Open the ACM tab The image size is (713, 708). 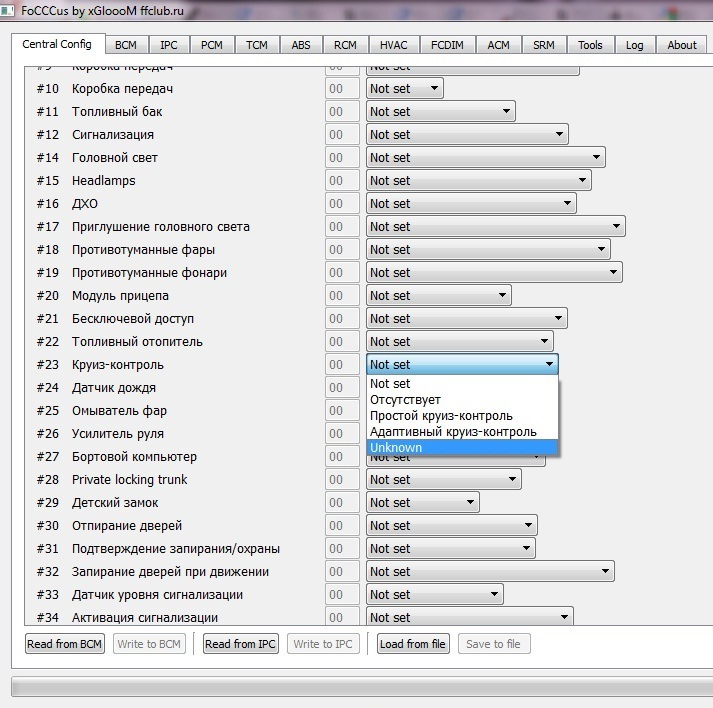coord(499,45)
